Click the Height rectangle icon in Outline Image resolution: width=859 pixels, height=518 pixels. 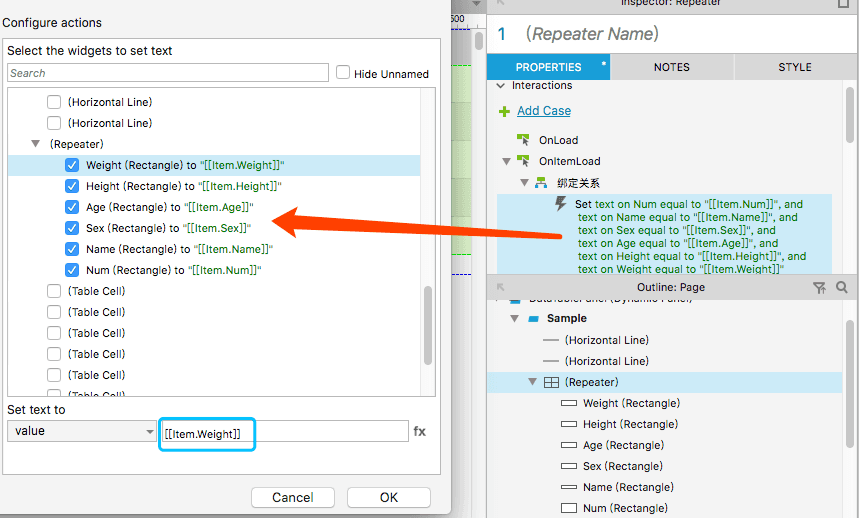click(569, 424)
